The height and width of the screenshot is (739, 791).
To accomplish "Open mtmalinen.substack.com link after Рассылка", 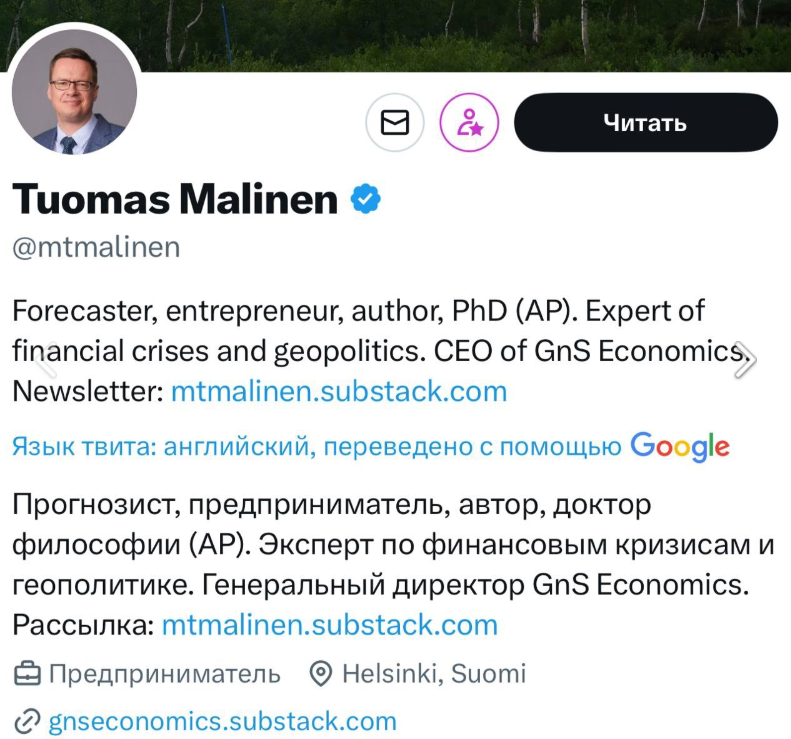I will pyautogui.click(x=329, y=626).
